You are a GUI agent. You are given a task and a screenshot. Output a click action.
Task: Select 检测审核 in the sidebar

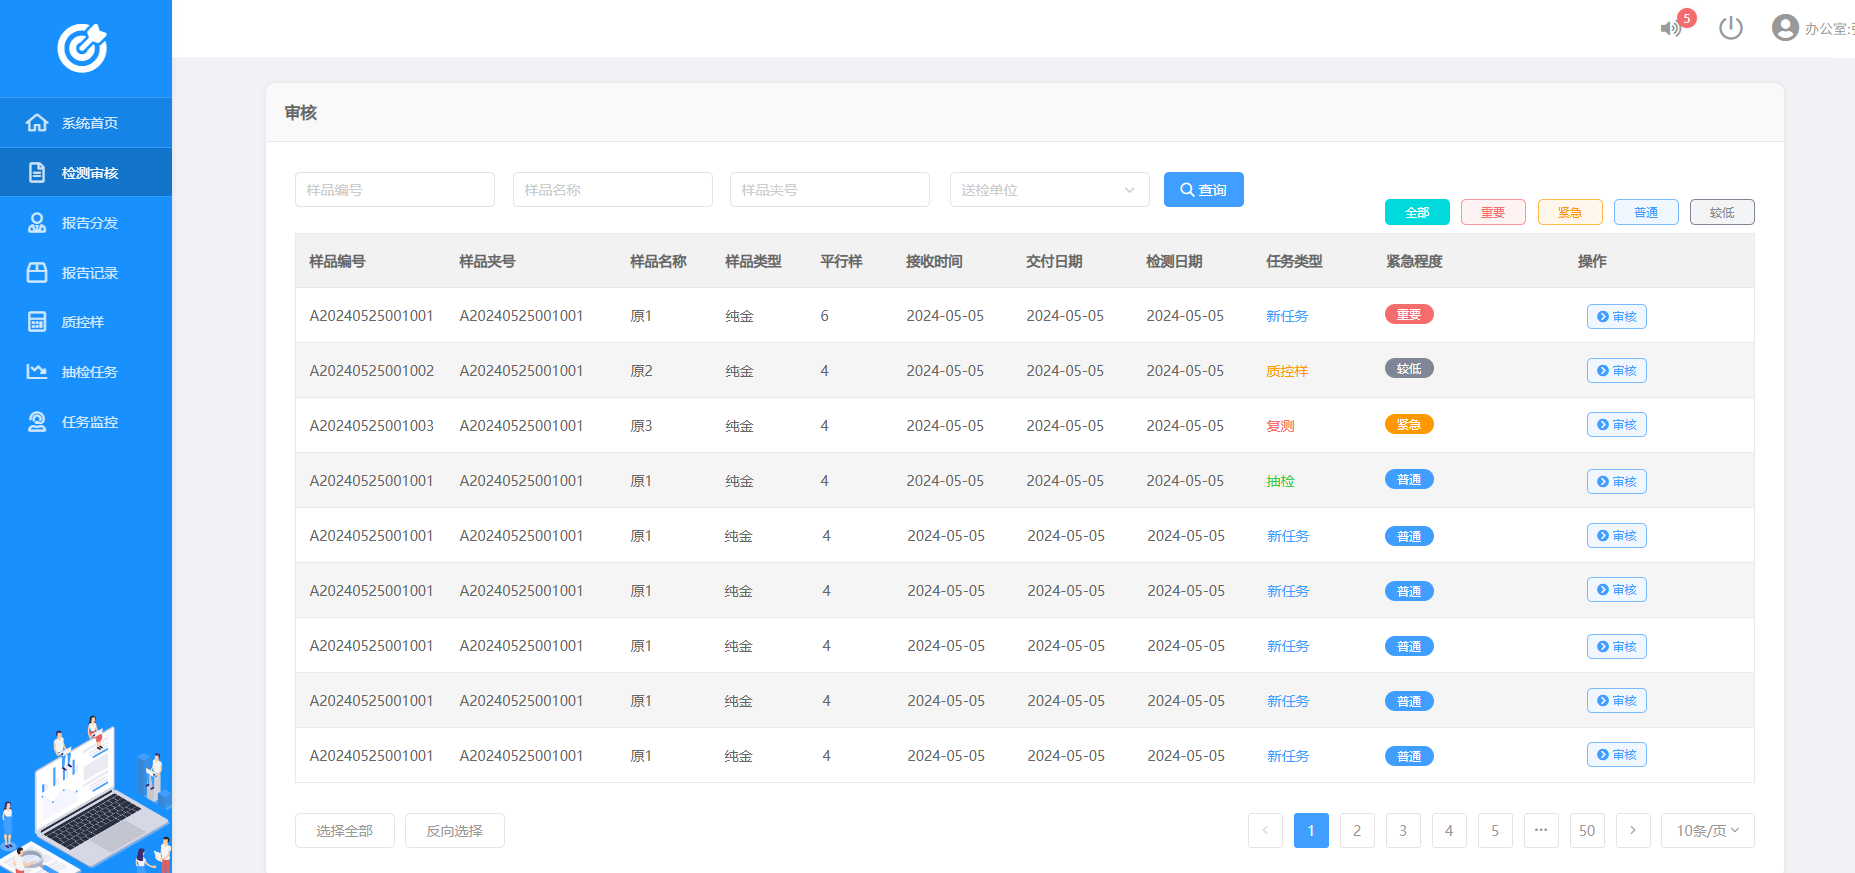(89, 173)
